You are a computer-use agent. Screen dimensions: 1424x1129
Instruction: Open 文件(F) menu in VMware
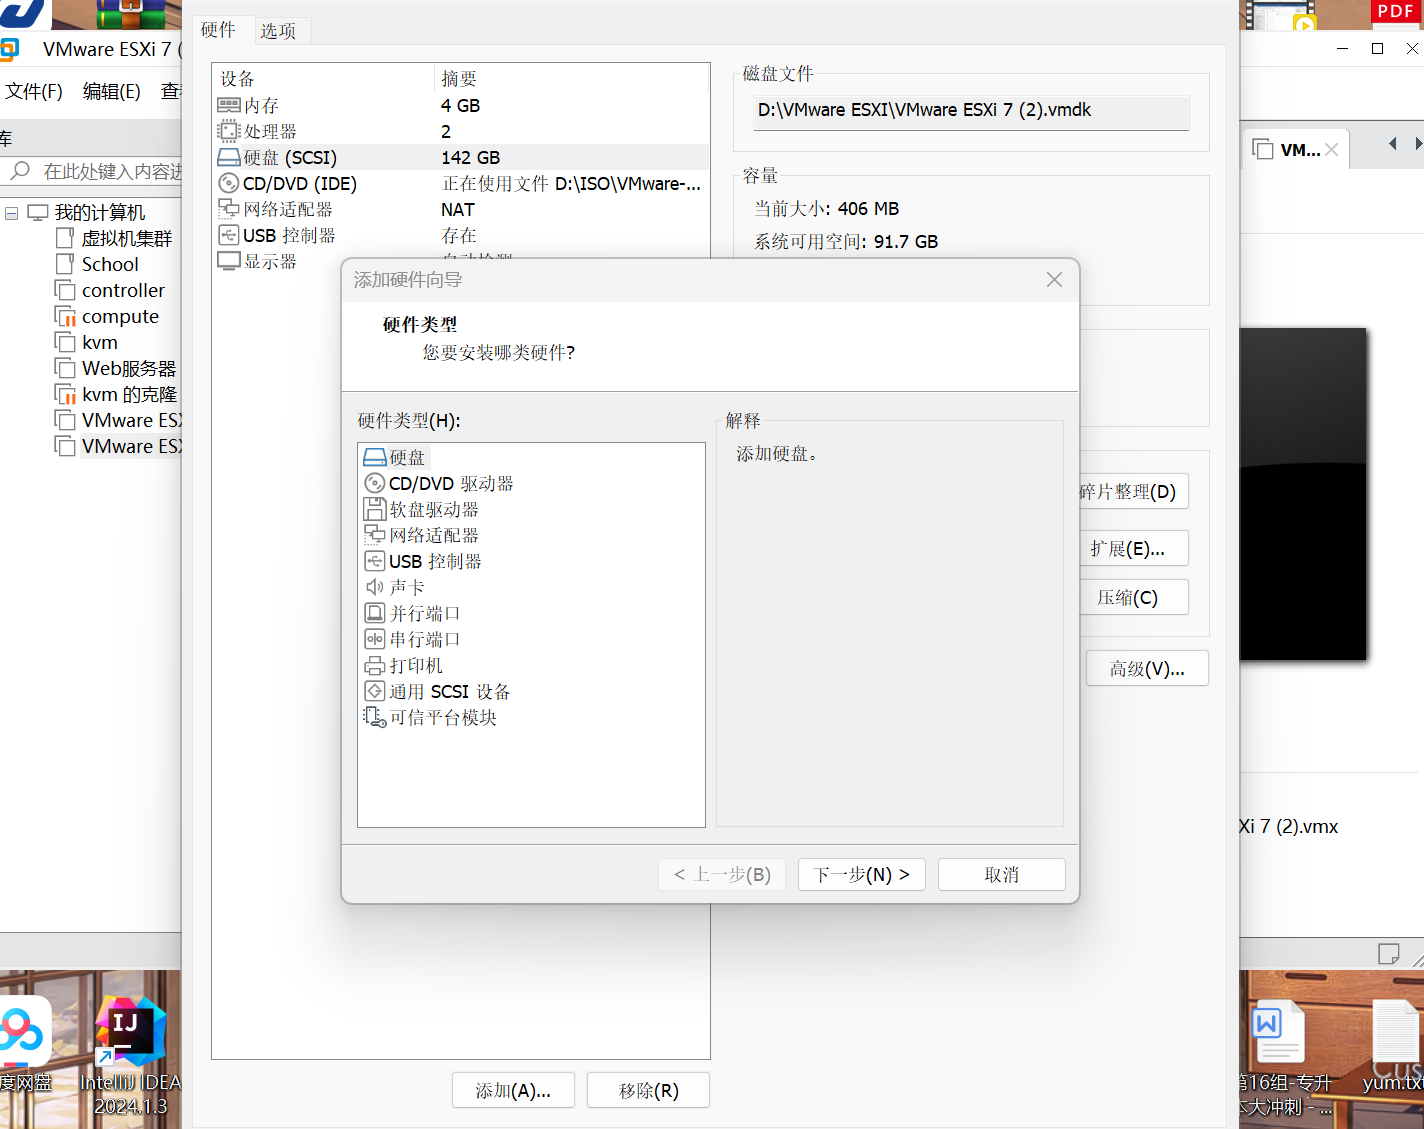(x=34, y=91)
